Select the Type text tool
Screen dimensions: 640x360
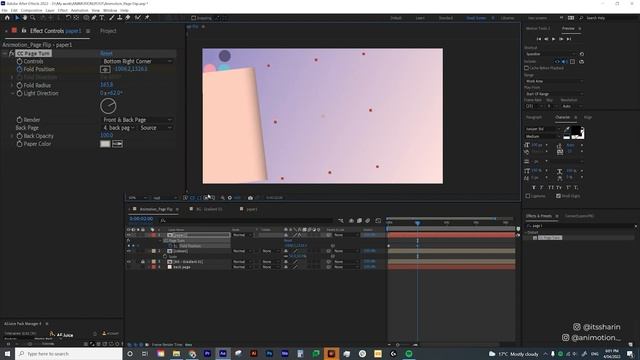[102, 18]
